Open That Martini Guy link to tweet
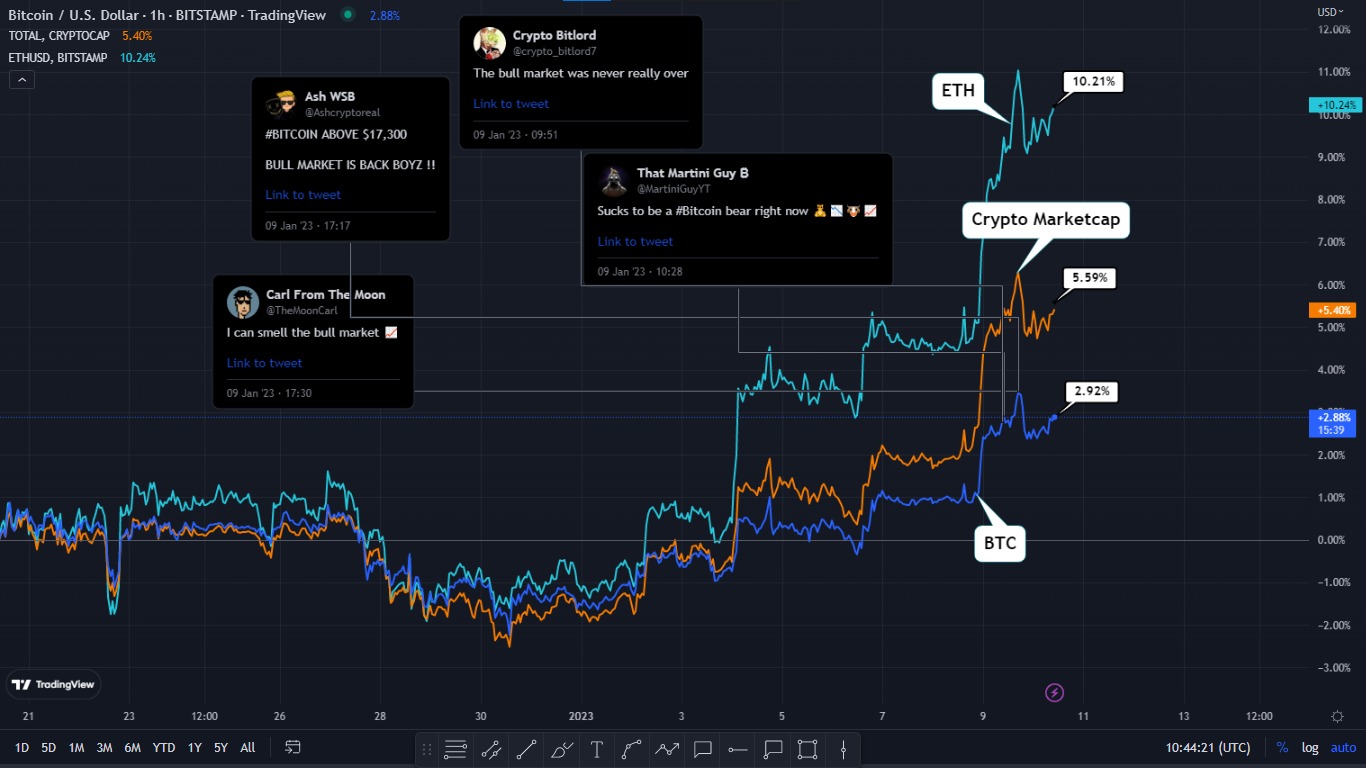This screenshot has width=1366, height=768. tap(635, 242)
